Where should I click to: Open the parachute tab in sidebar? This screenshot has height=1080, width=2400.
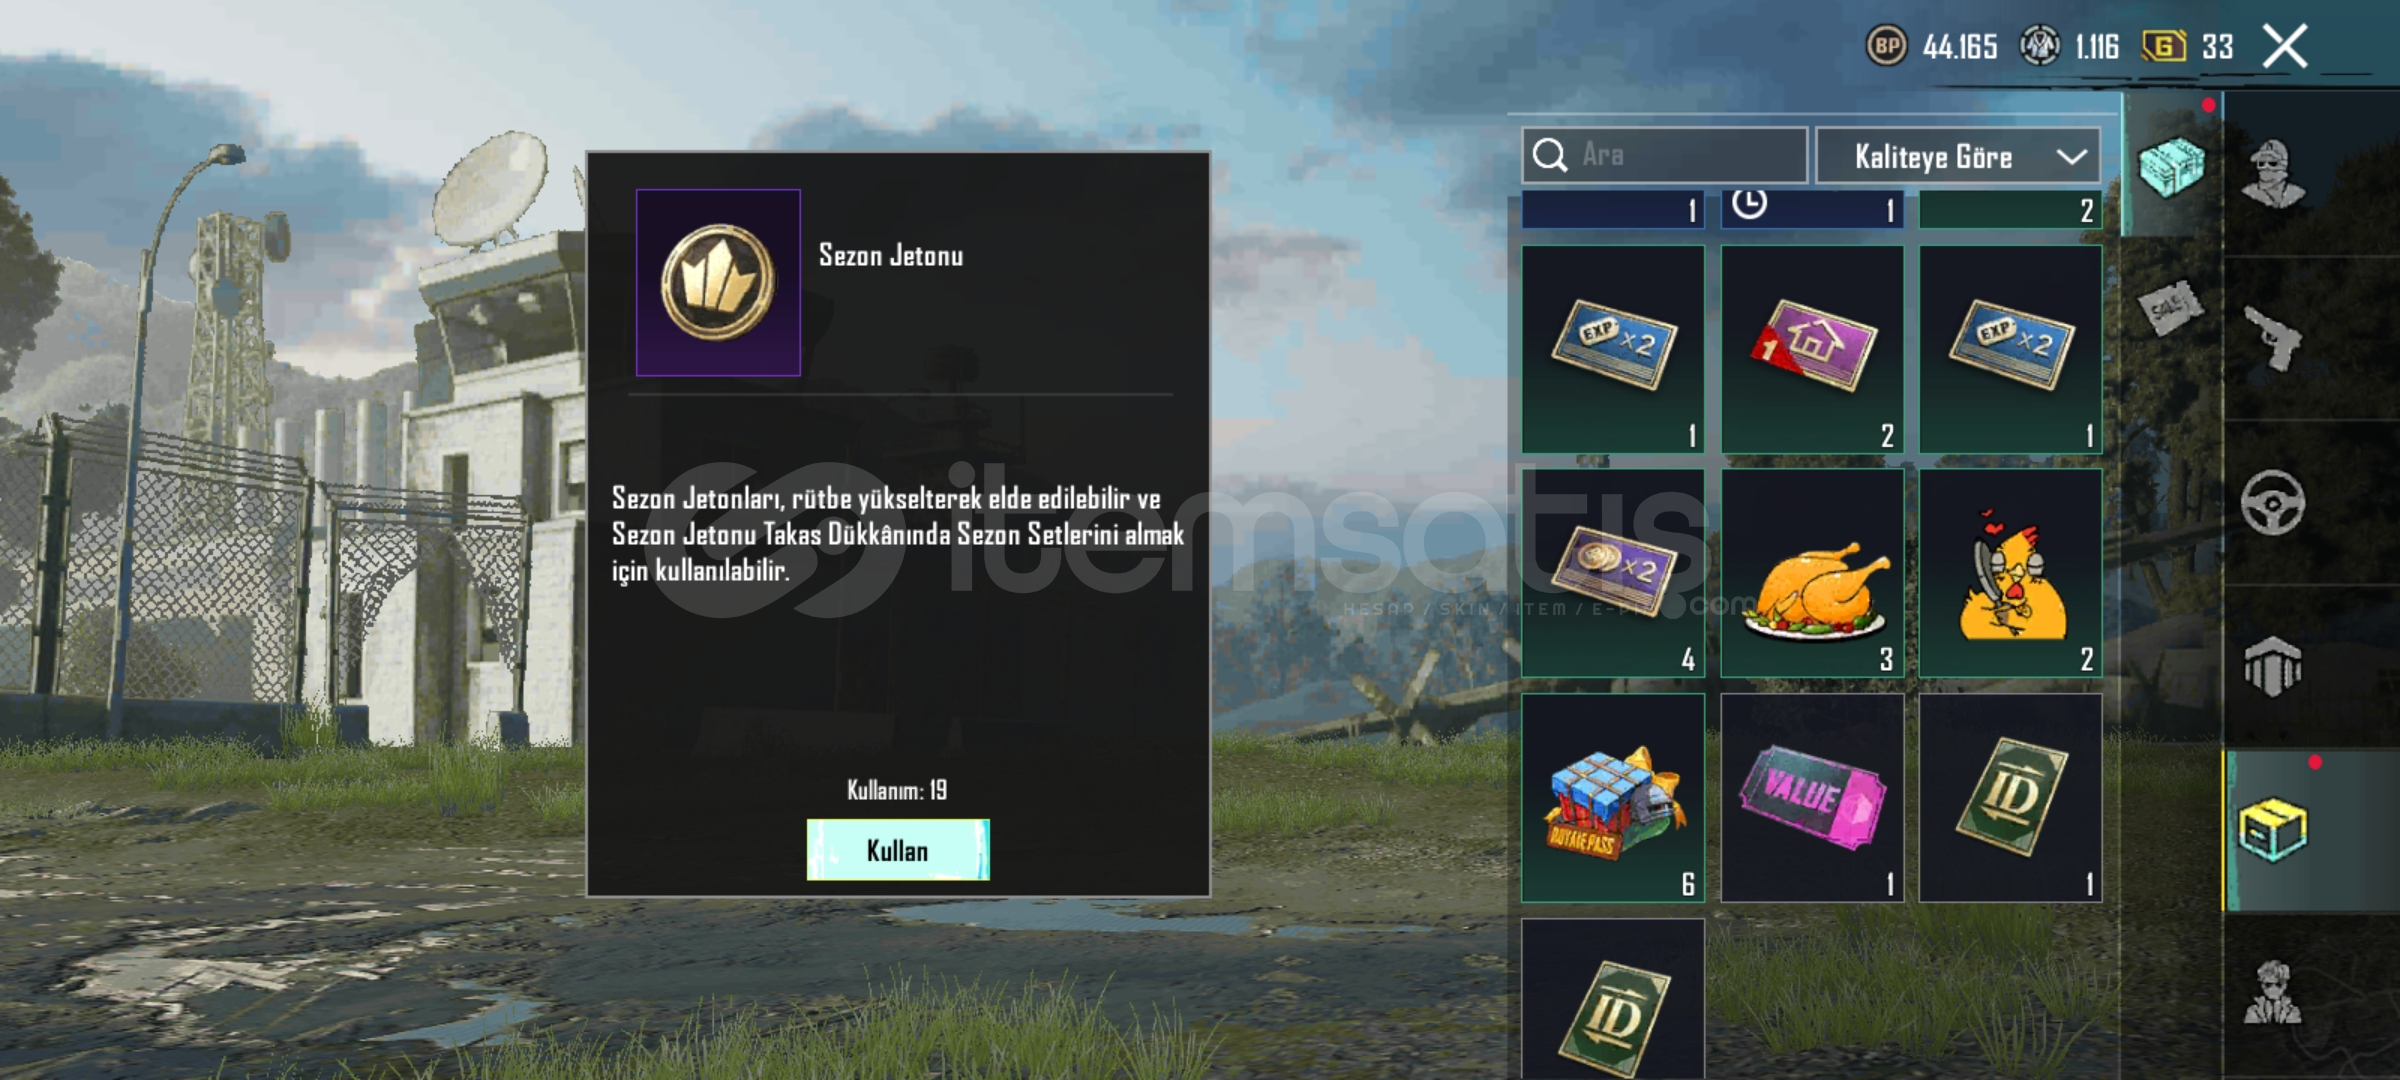coord(2273,666)
